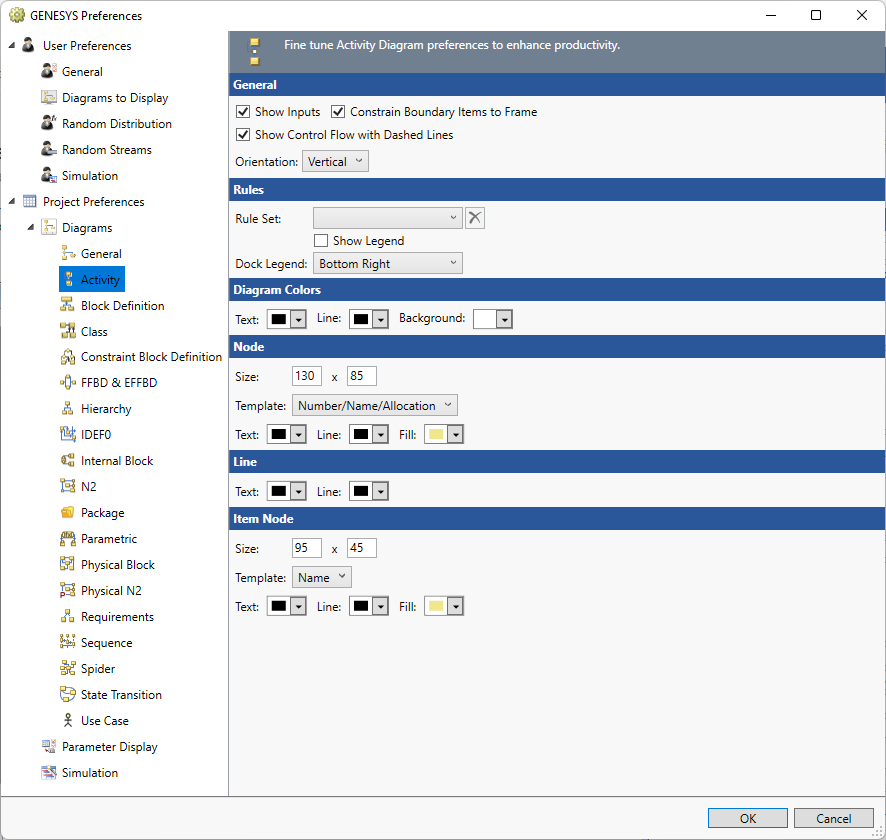Click the Node width size field
Screen dimensions: 886x840
pos(306,377)
